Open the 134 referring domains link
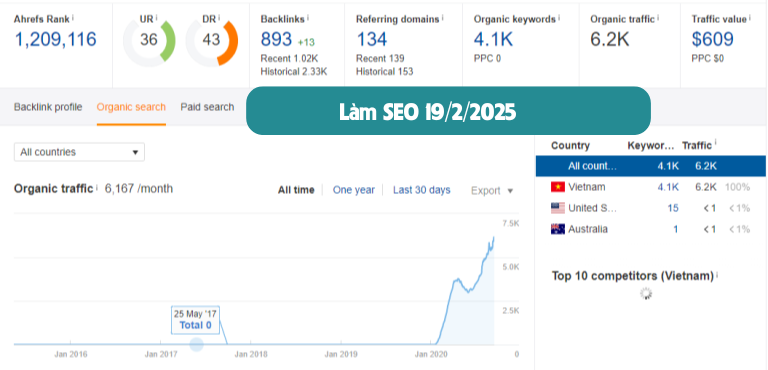Image resolution: width=768 pixels, height=370 pixels. point(372,39)
